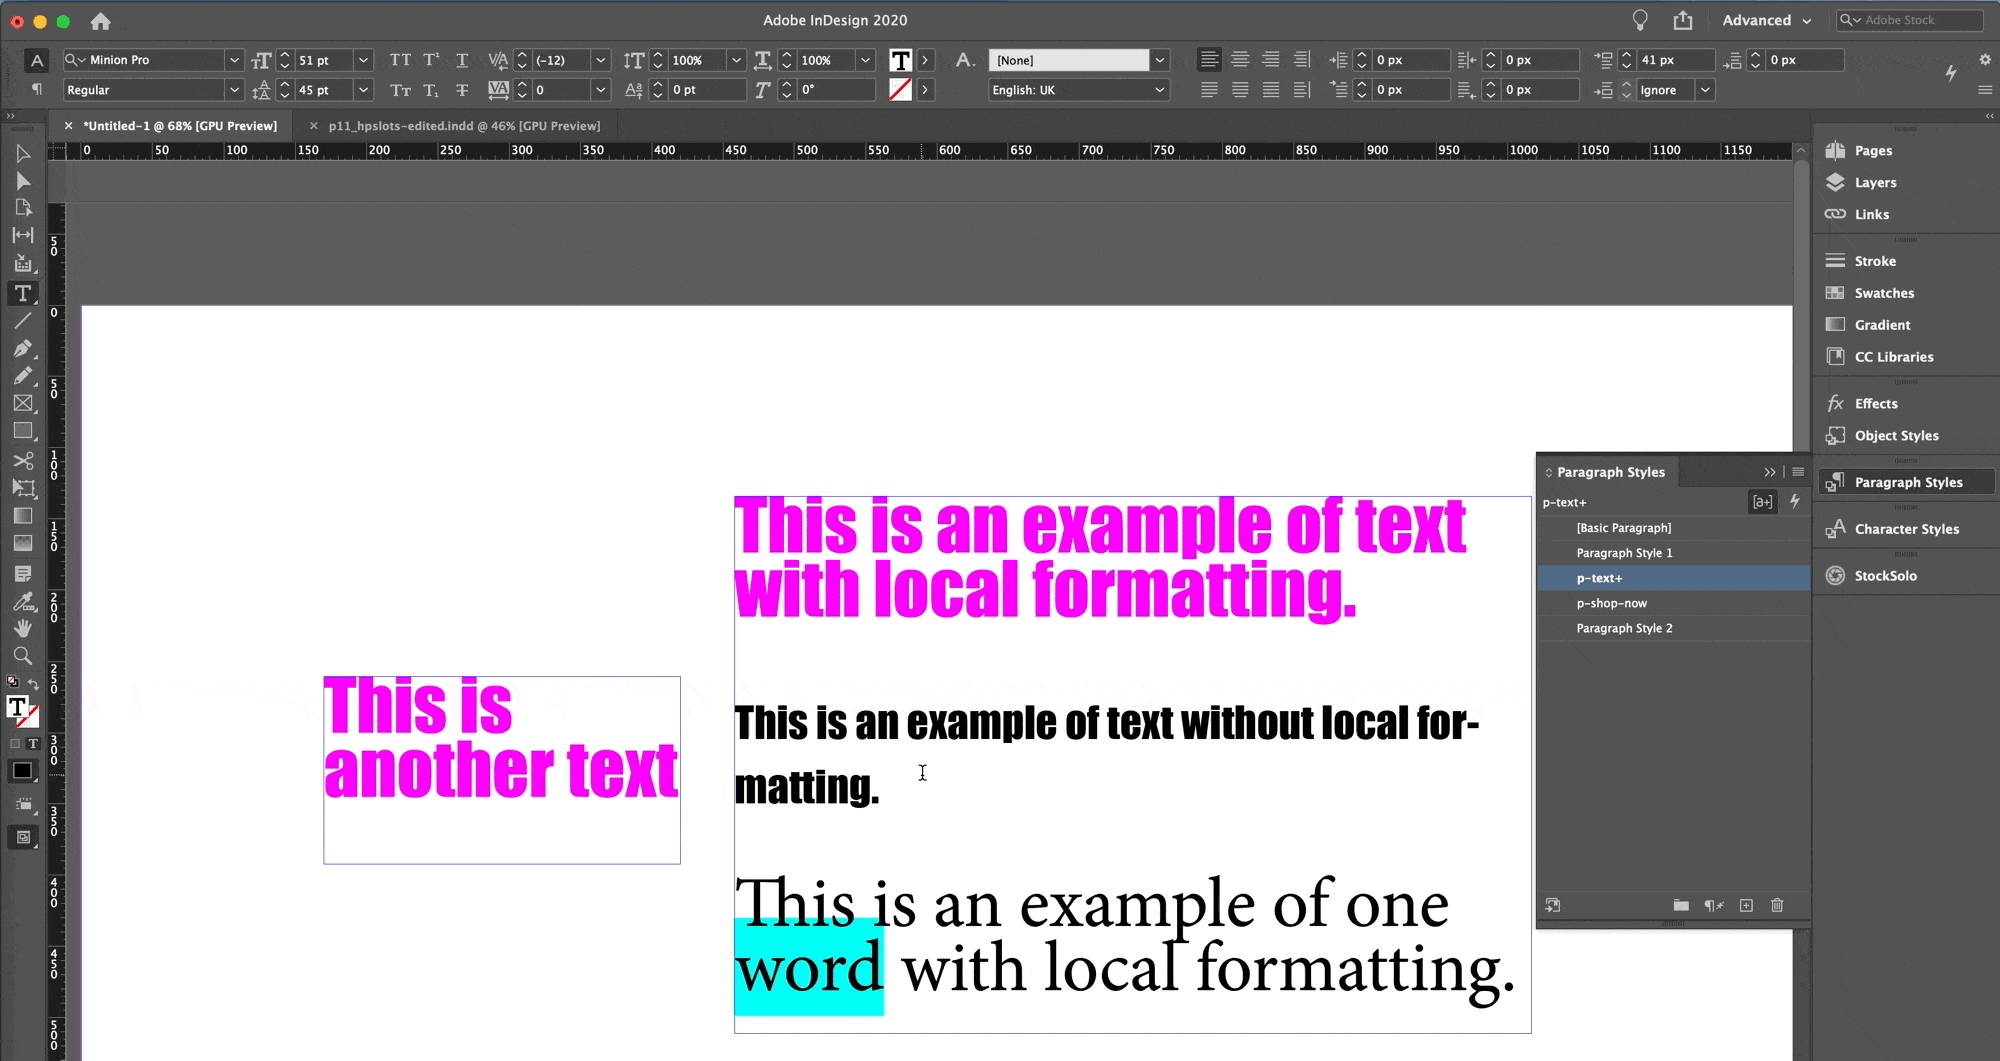Apply the p-shop-now paragraph style

(1611, 603)
